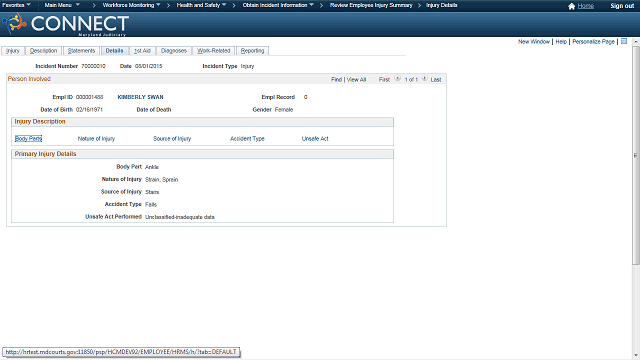The height and width of the screenshot is (360, 640).
Task: Click the Date of Birth value 02/16/1971
Action: pos(89,110)
